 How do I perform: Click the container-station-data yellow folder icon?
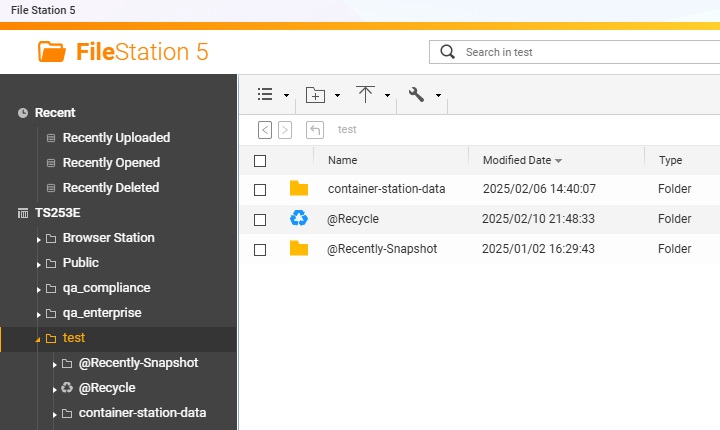299,188
